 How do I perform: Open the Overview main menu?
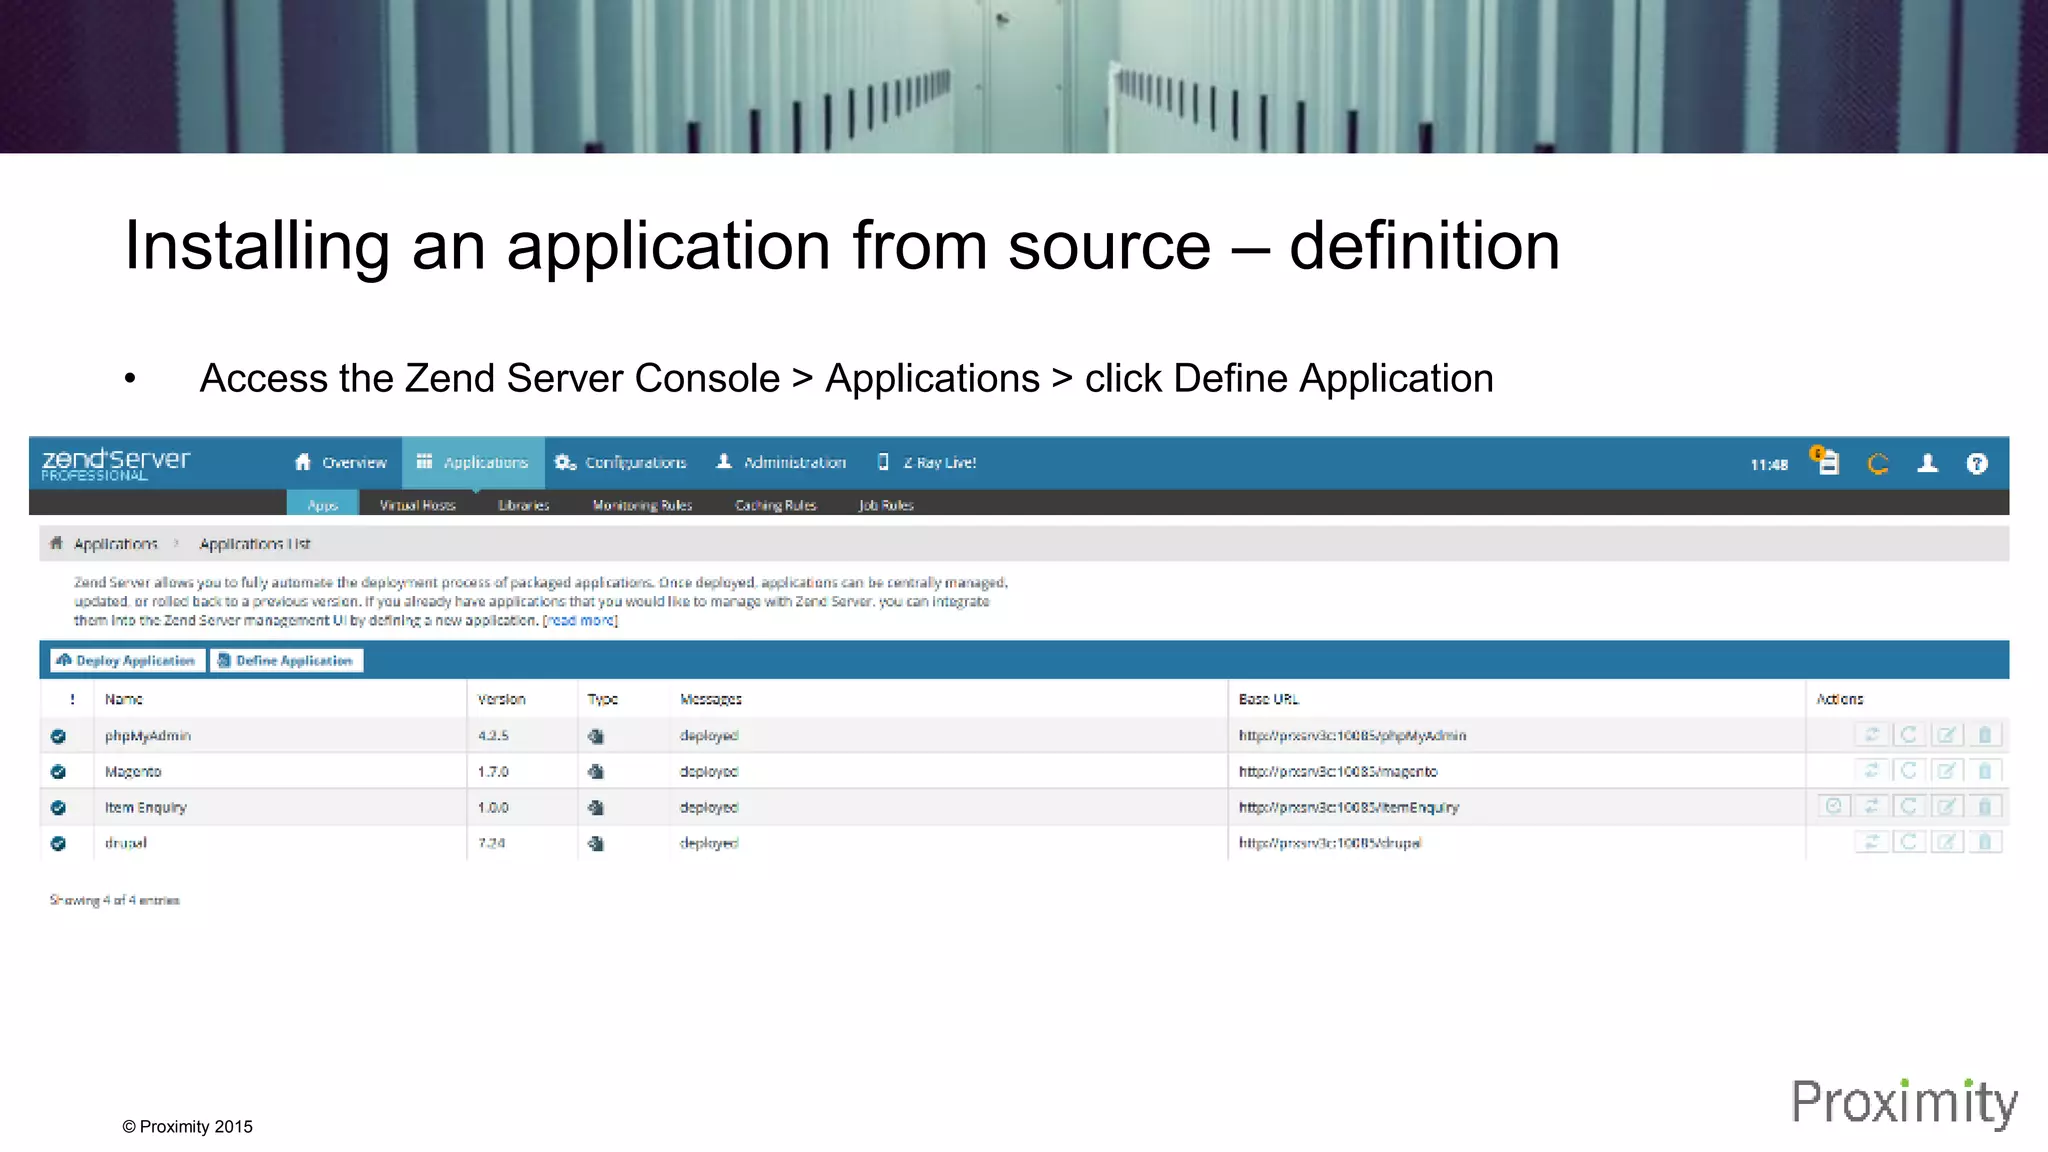point(340,462)
